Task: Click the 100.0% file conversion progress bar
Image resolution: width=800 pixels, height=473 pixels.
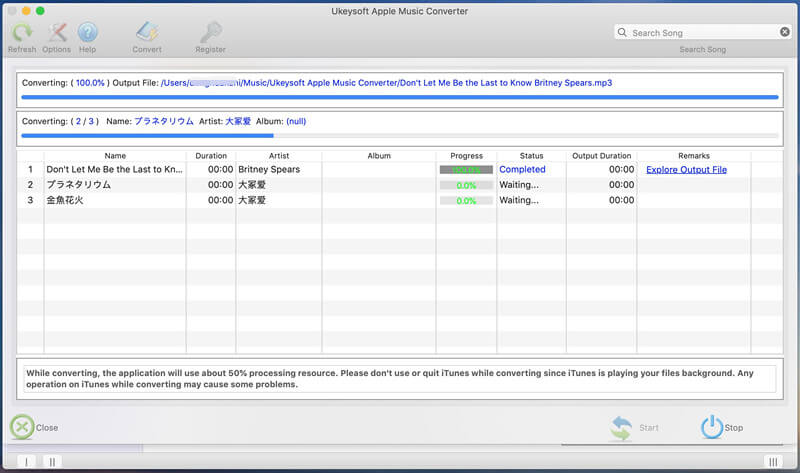Action: click(399, 97)
